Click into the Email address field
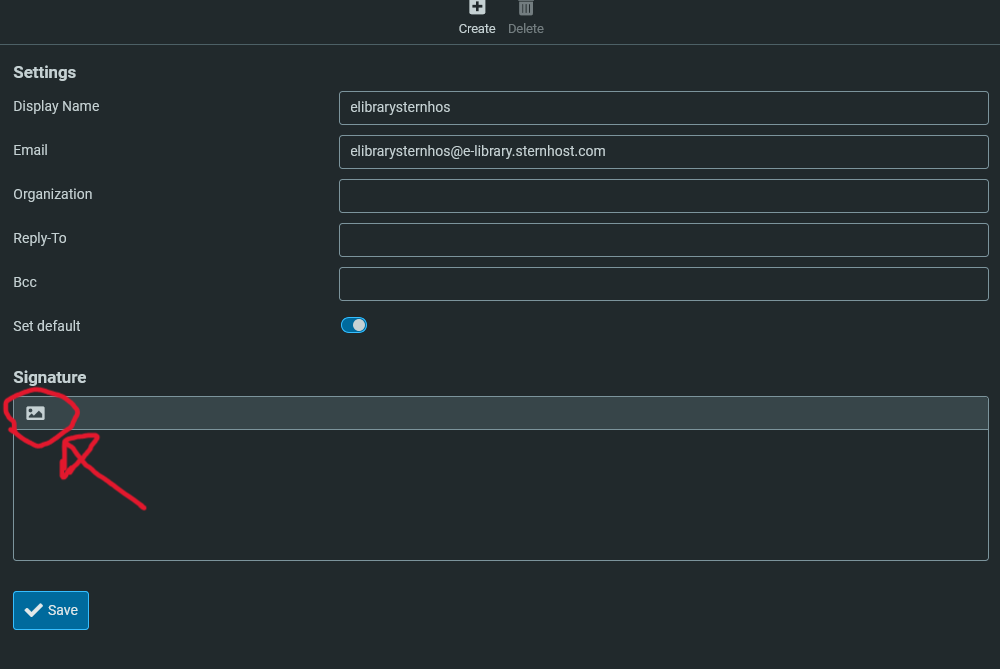This screenshot has height=669, width=1000. [x=663, y=152]
